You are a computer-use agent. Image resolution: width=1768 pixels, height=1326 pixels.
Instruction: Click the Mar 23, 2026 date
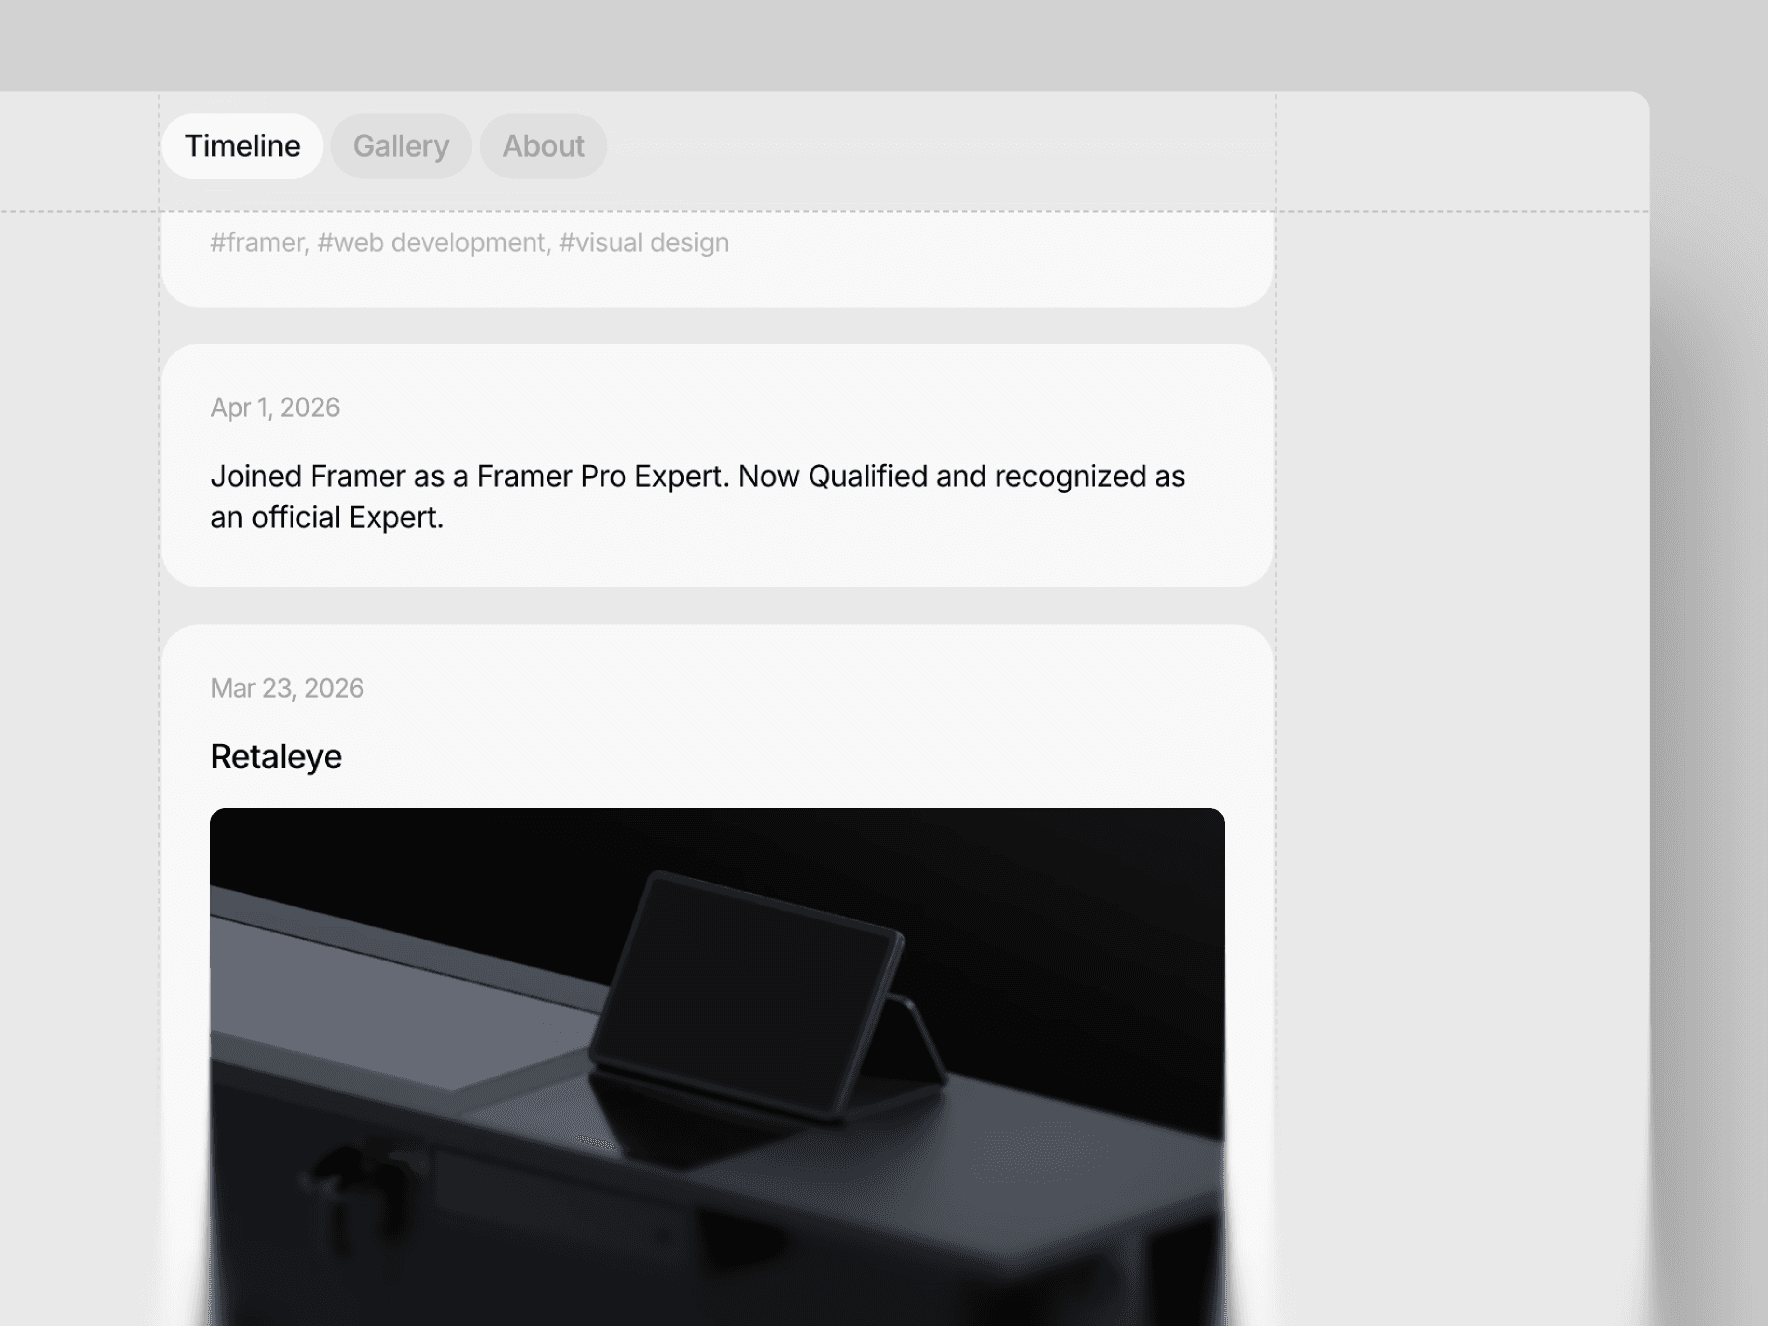(287, 689)
